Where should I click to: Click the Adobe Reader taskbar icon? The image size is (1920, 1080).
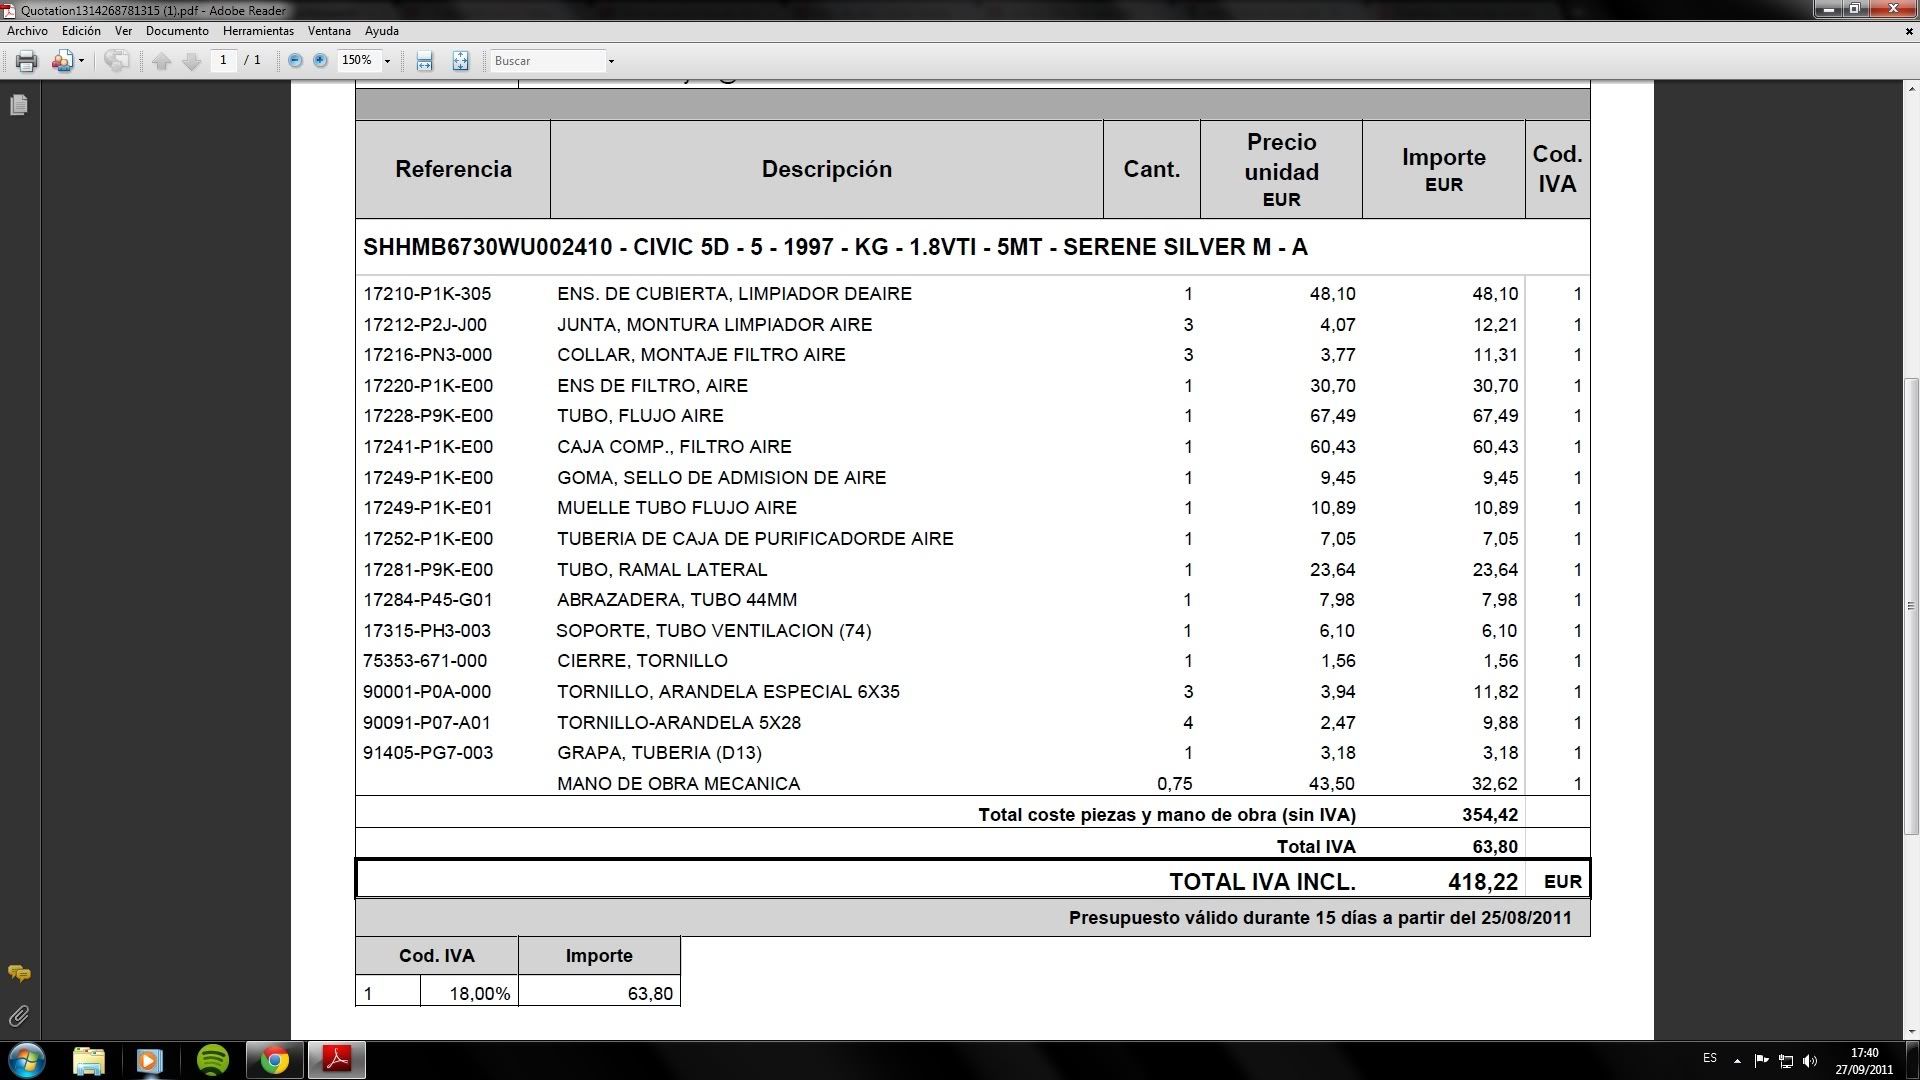337,1060
